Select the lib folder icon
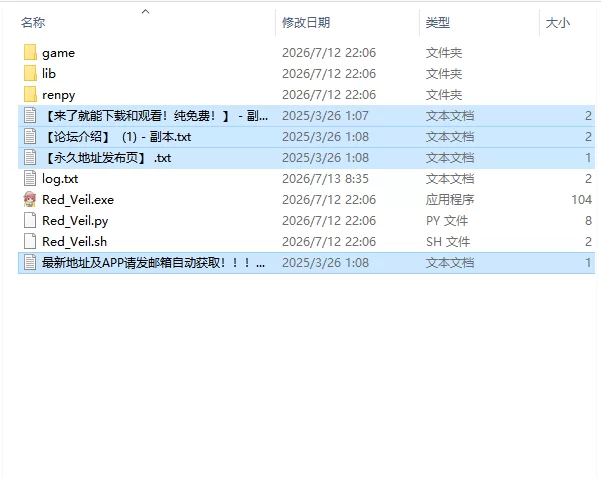This screenshot has width=601, height=478. (30, 74)
